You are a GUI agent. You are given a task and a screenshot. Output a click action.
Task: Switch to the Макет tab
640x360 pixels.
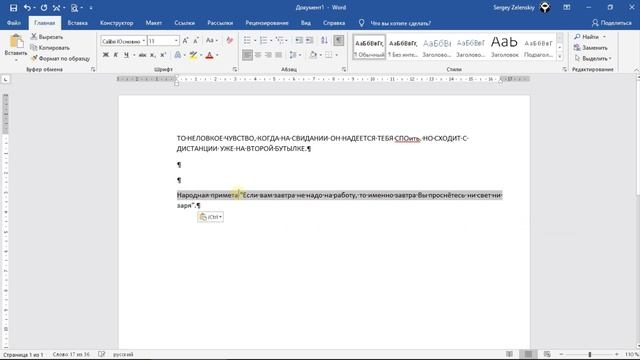point(153,23)
